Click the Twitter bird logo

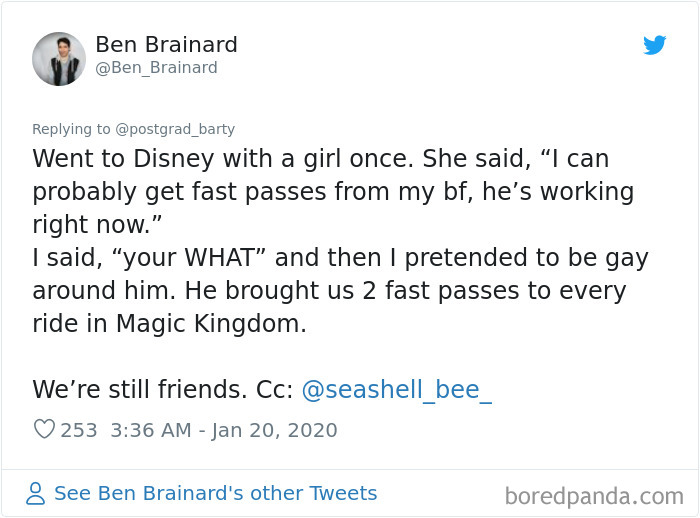pyautogui.click(x=655, y=45)
